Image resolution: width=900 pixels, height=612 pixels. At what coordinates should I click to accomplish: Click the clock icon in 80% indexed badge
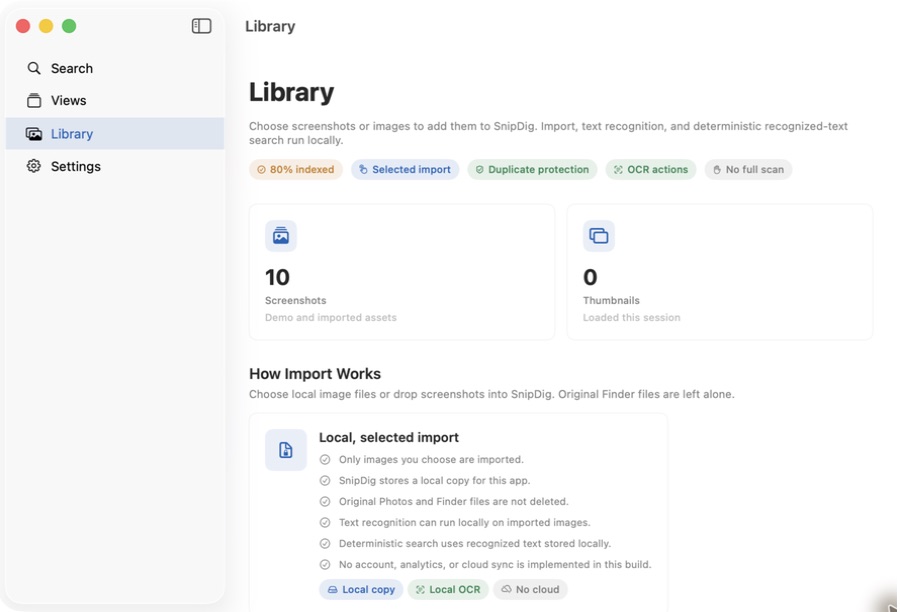(x=261, y=169)
